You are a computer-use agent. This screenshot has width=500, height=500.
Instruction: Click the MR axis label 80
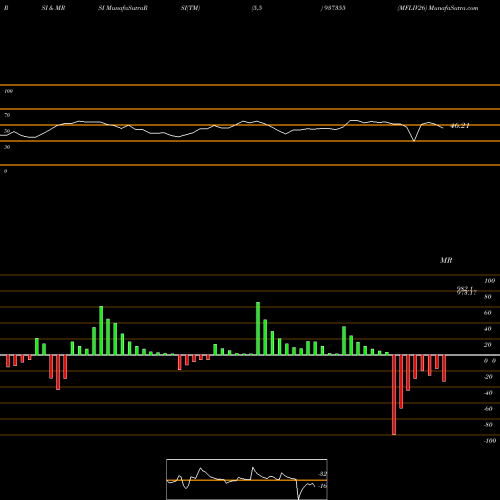tap(487, 297)
